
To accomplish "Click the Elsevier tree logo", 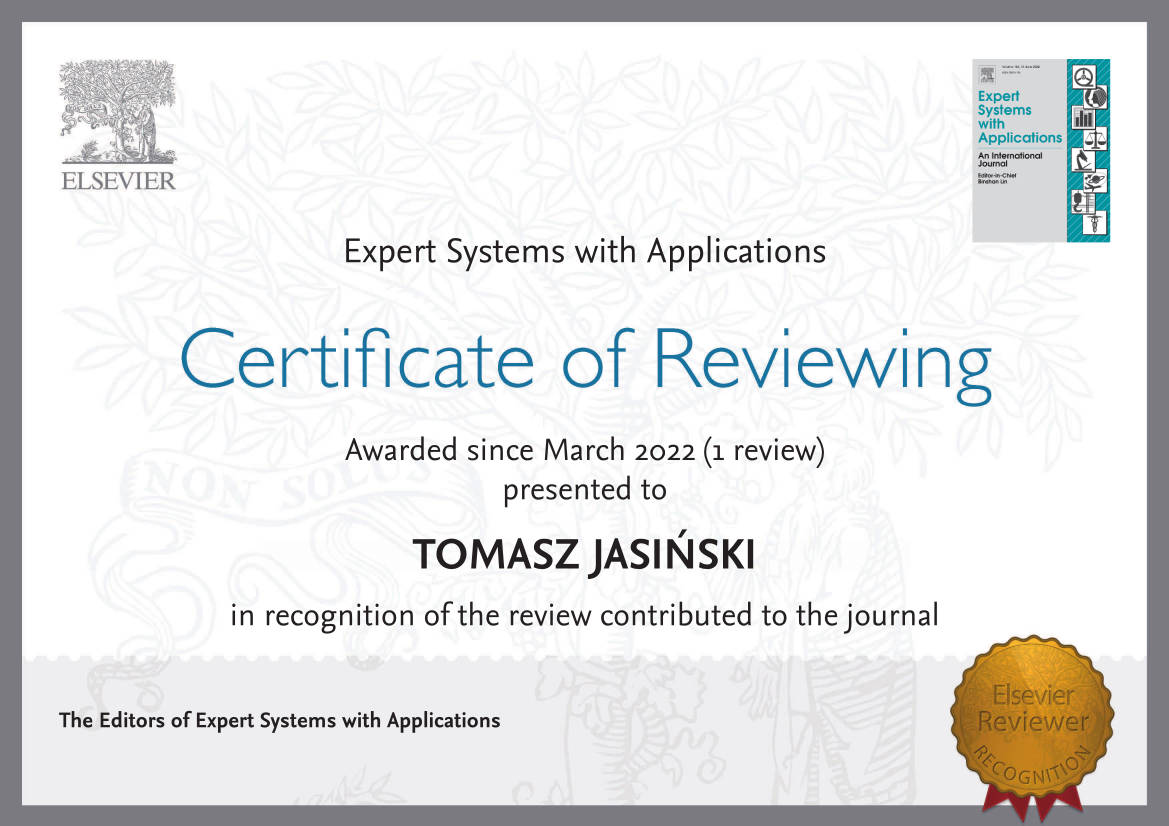I will (117, 112).
